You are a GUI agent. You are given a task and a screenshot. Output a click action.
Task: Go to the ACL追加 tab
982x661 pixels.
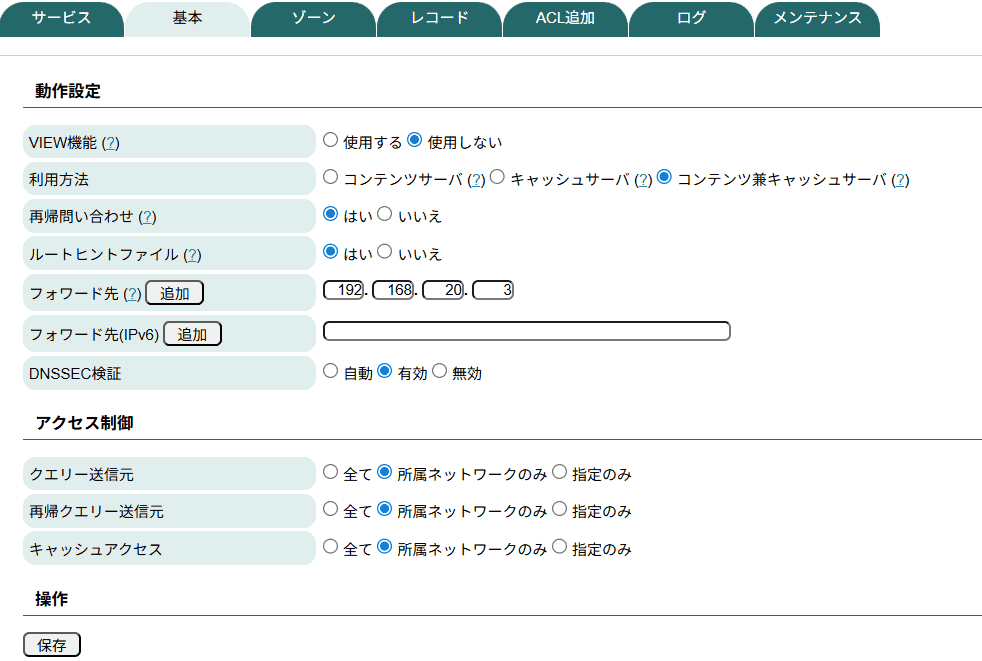(x=565, y=19)
